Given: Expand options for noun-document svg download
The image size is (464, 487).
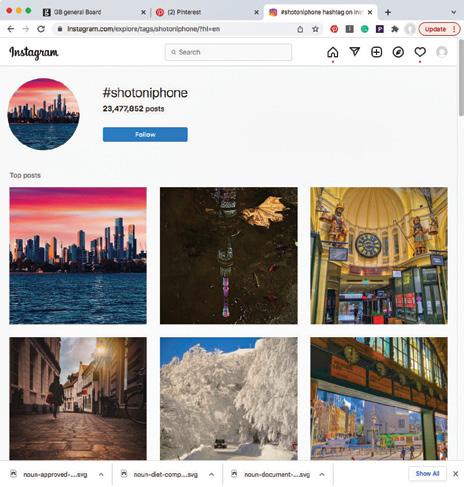Looking at the screenshot, I should 322,474.
